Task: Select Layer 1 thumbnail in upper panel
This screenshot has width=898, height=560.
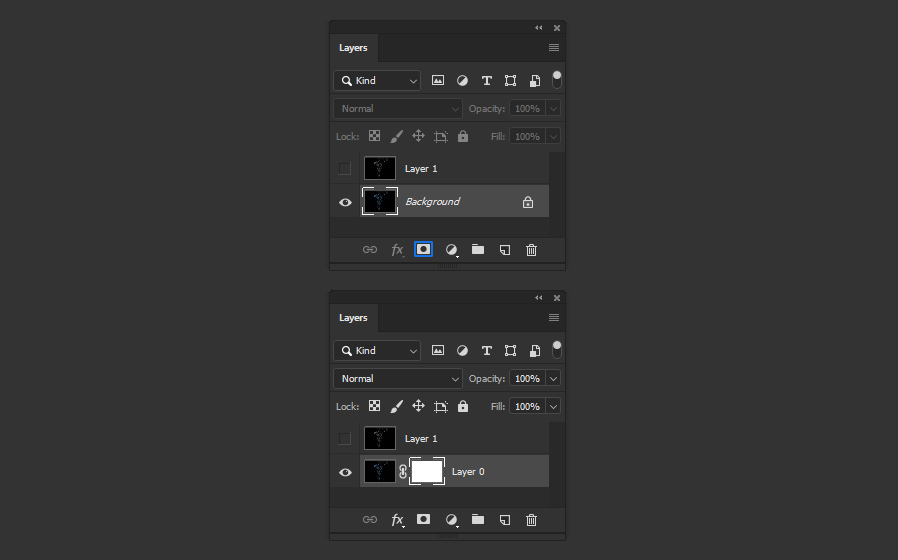Action: pos(380,168)
